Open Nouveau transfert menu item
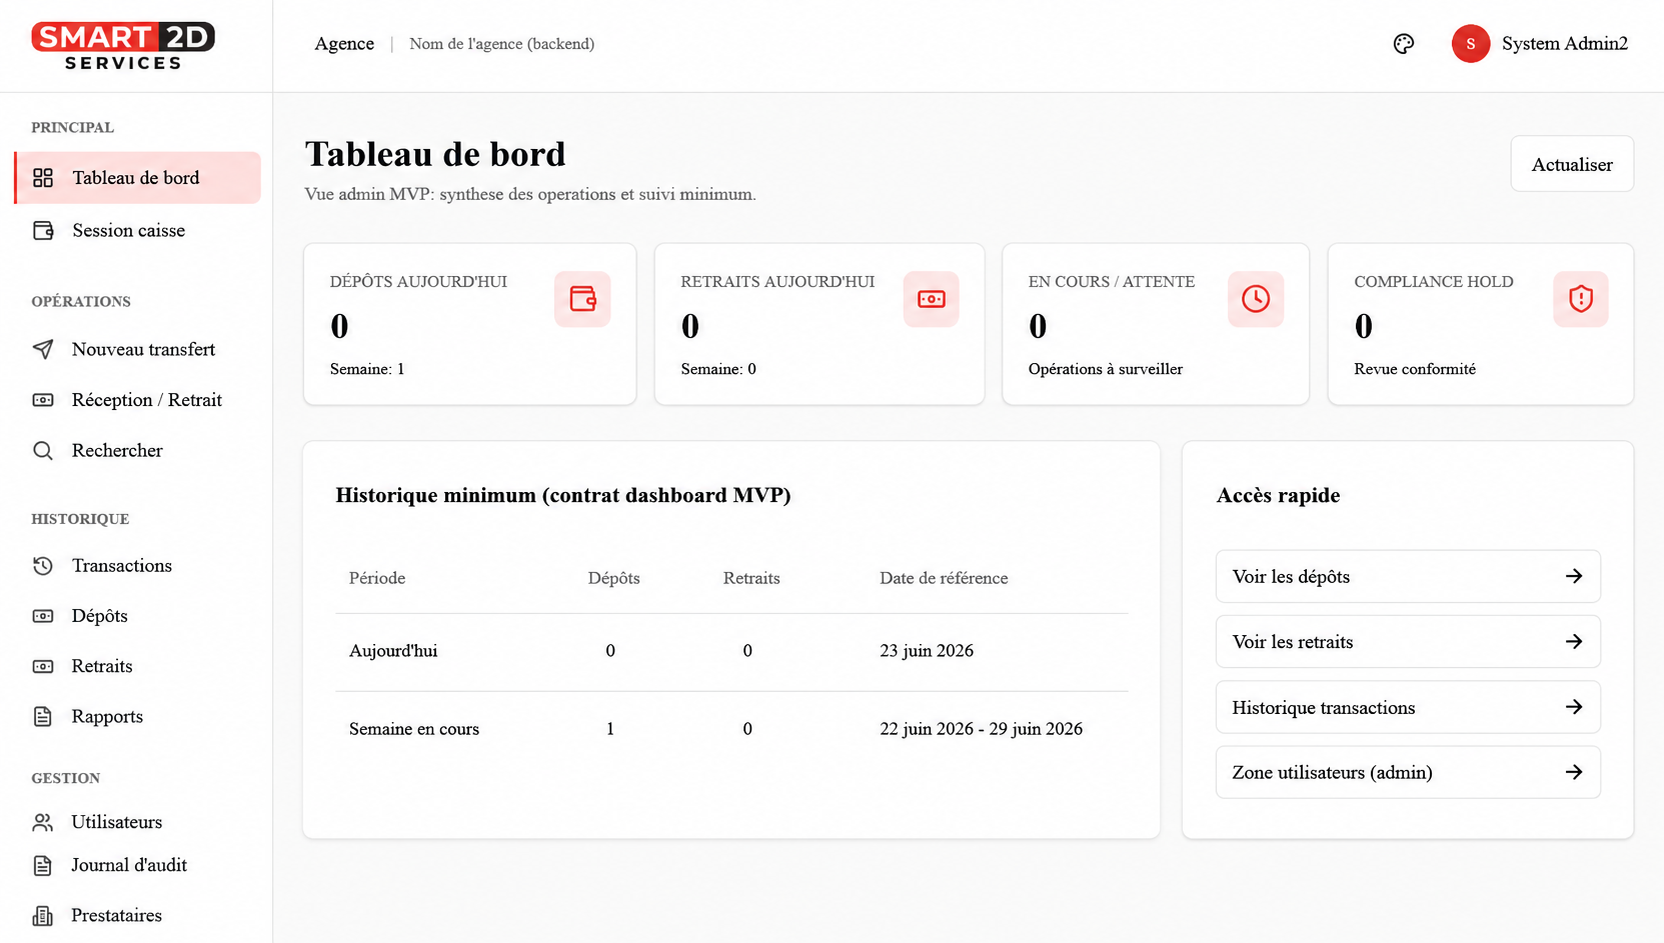 [138, 349]
